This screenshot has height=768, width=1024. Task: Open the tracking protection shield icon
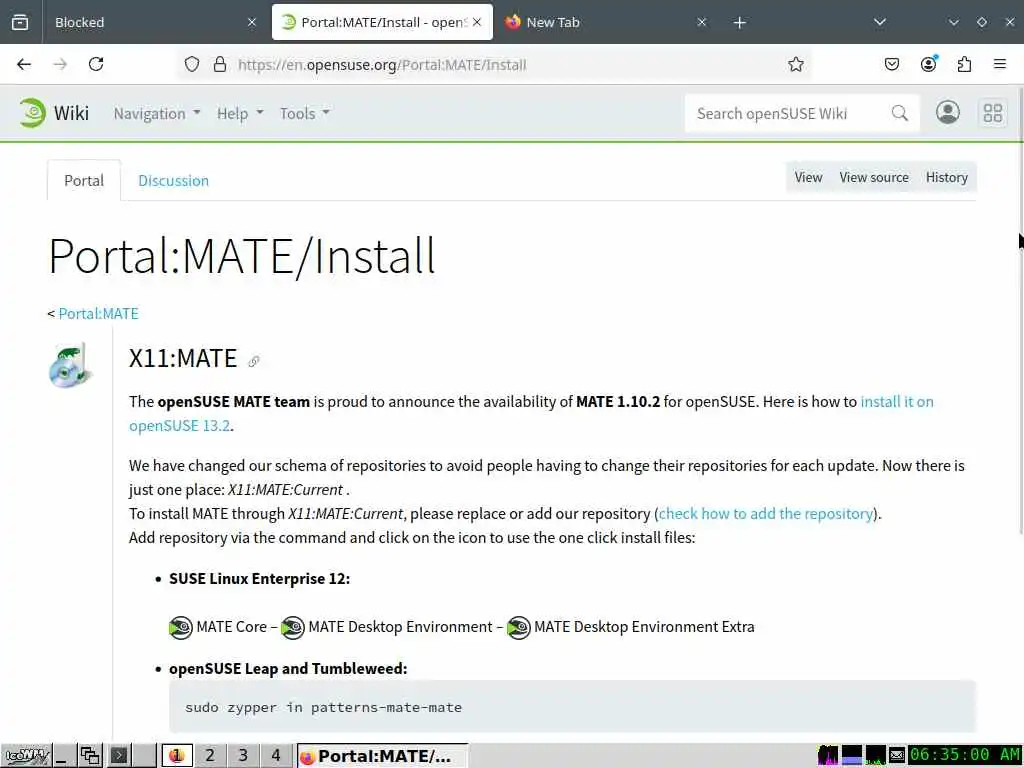click(191, 64)
